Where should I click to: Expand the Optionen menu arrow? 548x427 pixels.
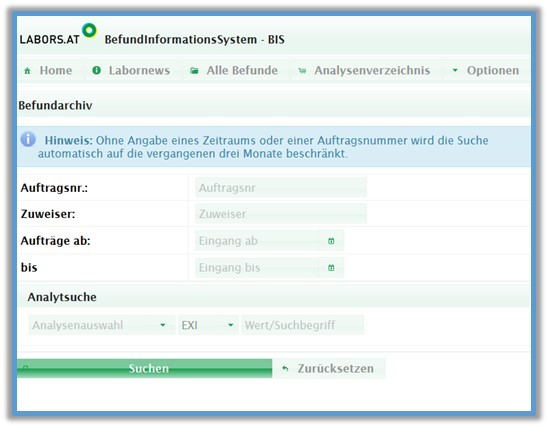point(455,71)
